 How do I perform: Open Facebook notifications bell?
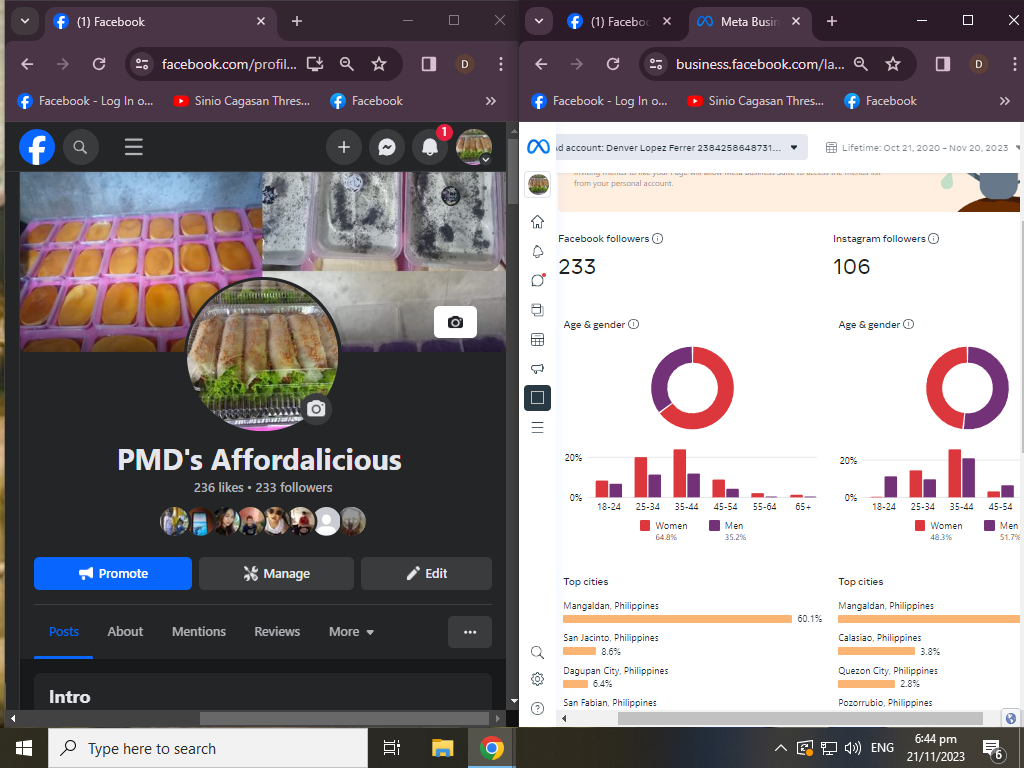(x=430, y=147)
